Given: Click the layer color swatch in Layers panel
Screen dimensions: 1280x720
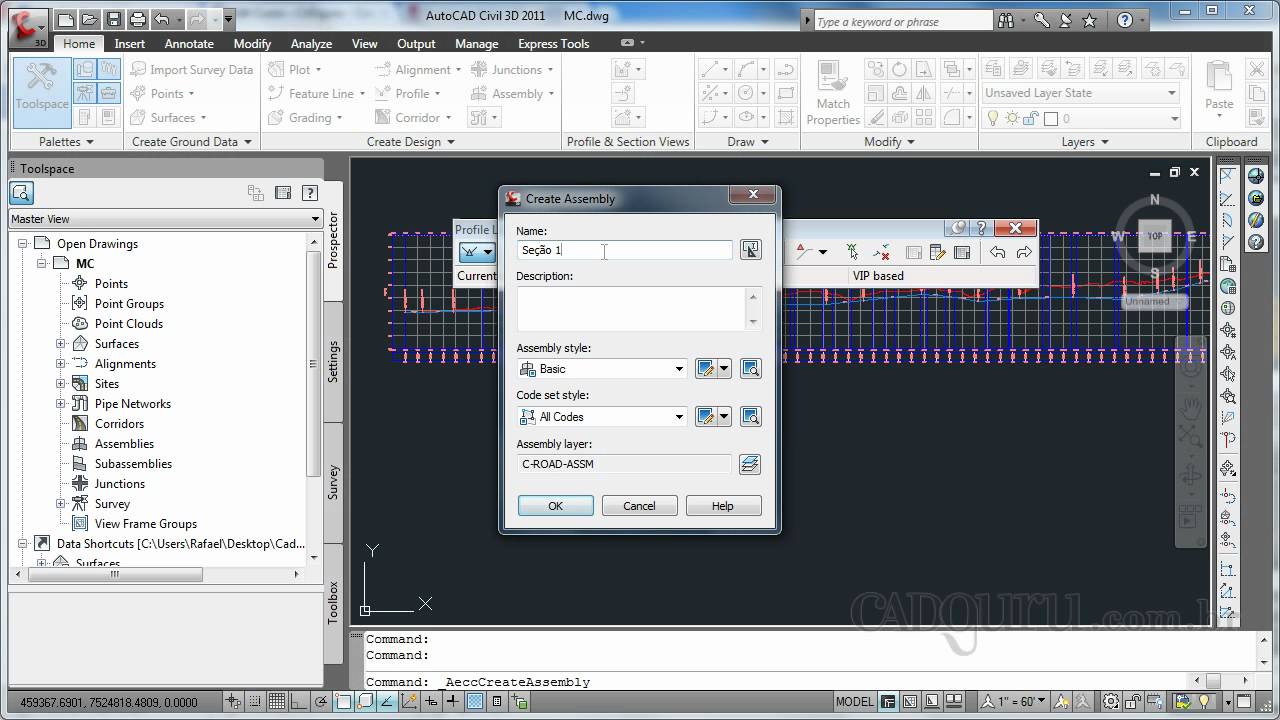Looking at the screenshot, I should pyautogui.click(x=1051, y=118).
